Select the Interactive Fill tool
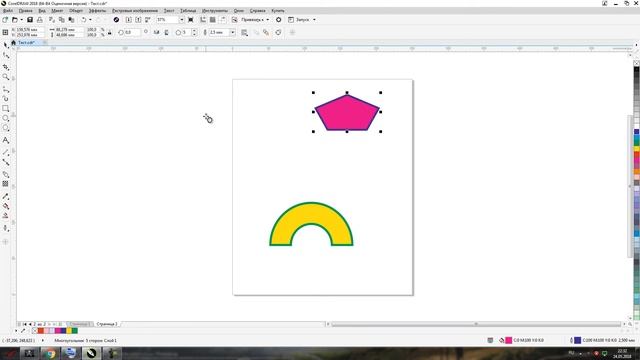This screenshot has width=640, height=360. coord(6,206)
